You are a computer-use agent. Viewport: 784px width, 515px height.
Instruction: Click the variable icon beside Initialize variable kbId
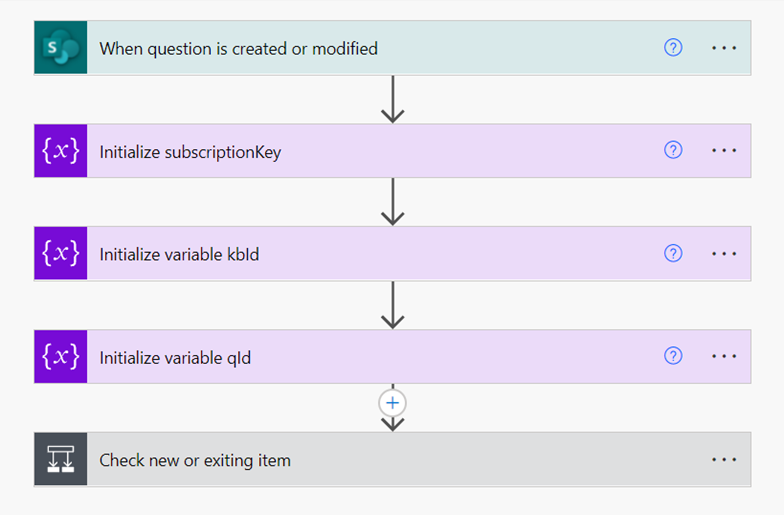61,254
